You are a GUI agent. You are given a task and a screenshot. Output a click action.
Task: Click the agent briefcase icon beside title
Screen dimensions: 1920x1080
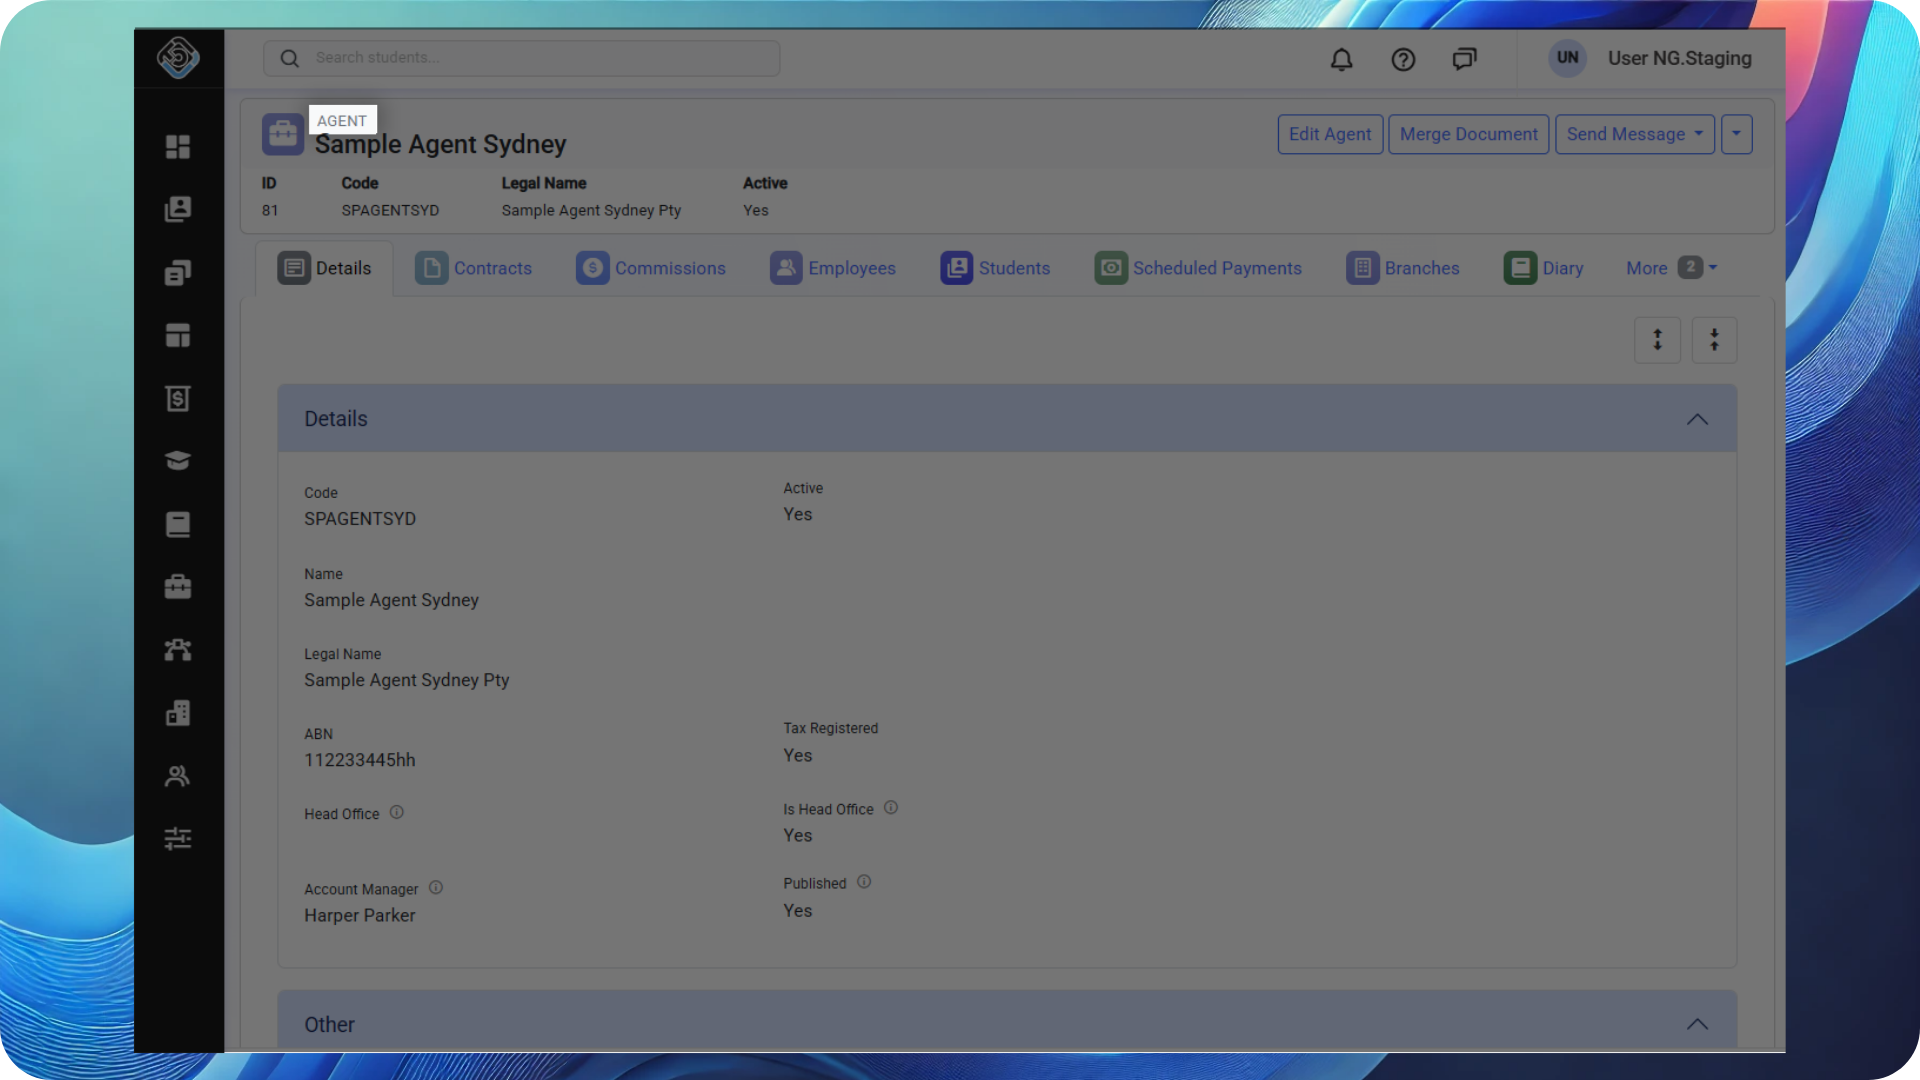[283, 134]
